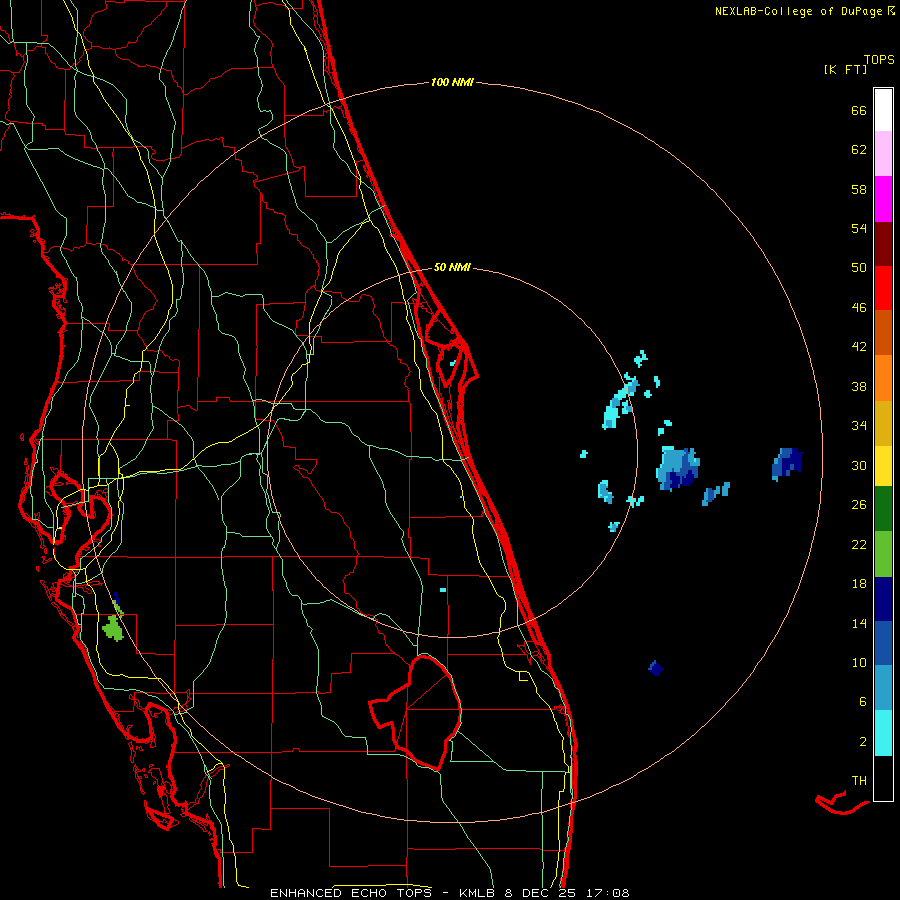Pick the dark red legend swatch
Image resolution: width=900 pixels, height=900 pixels.
tap(883, 243)
